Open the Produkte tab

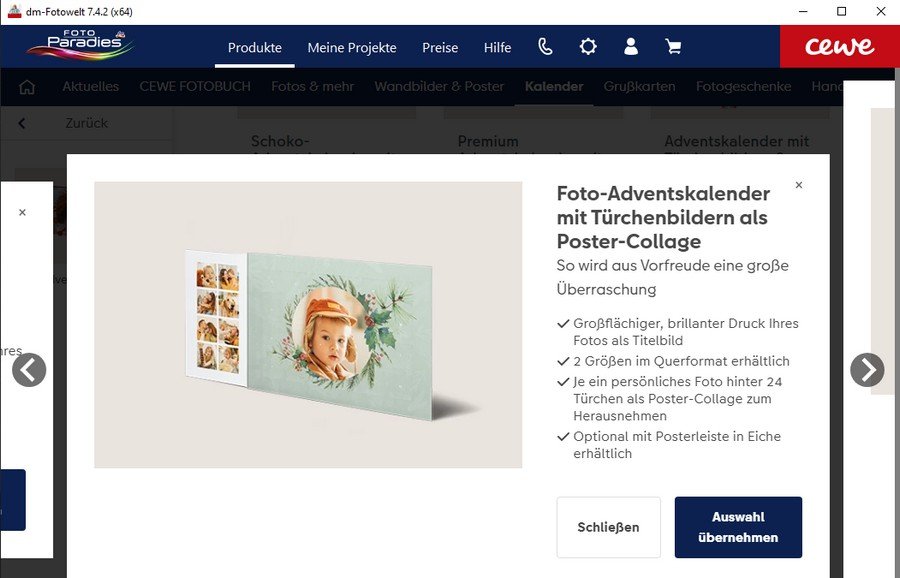pyautogui.click(x=255, y=48)
